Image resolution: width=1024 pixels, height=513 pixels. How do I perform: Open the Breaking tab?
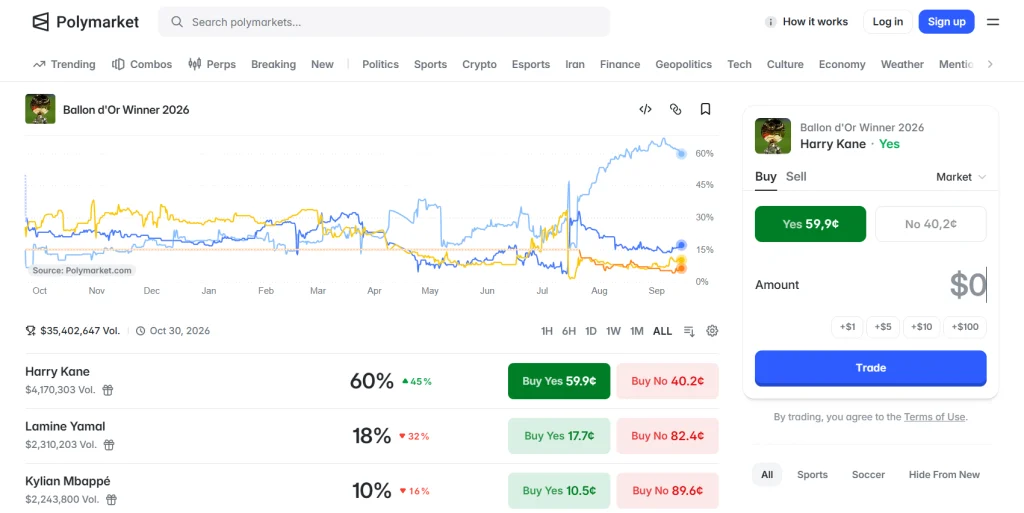click(273, 64)
